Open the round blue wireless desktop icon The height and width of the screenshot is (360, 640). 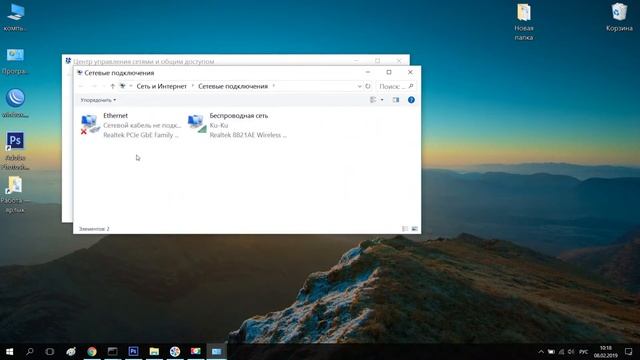tap(15, 103)
